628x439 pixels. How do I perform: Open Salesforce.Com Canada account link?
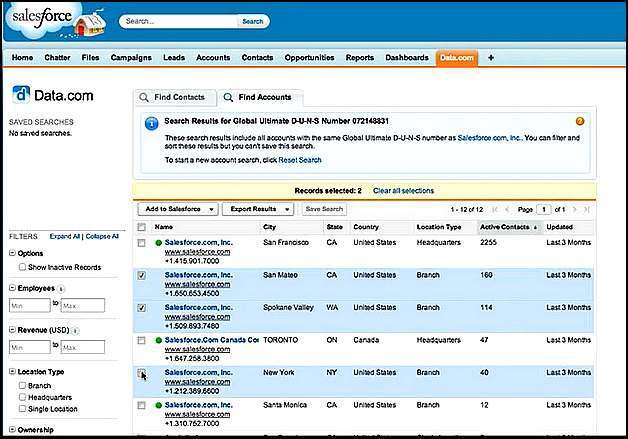pos(211,340)
